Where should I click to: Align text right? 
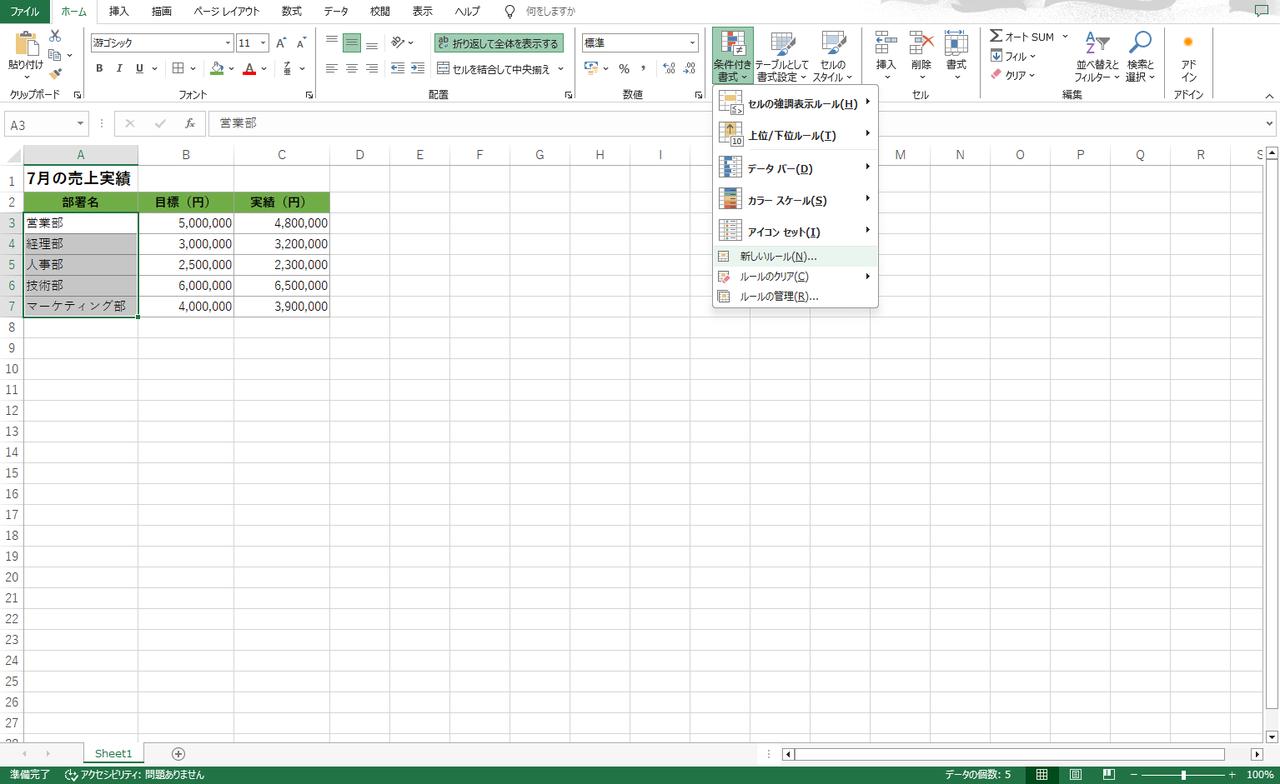point(372,68)
